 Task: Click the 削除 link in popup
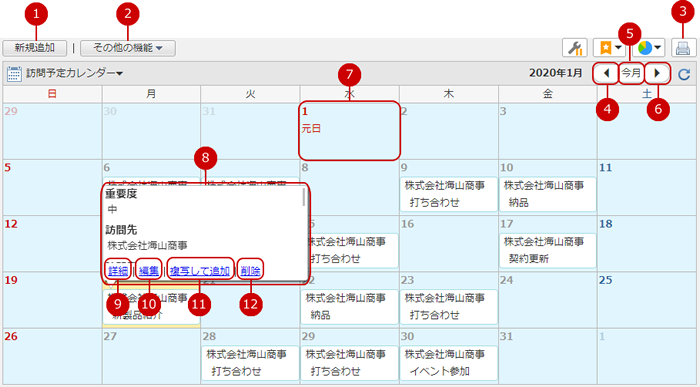(x=250, y=270)
